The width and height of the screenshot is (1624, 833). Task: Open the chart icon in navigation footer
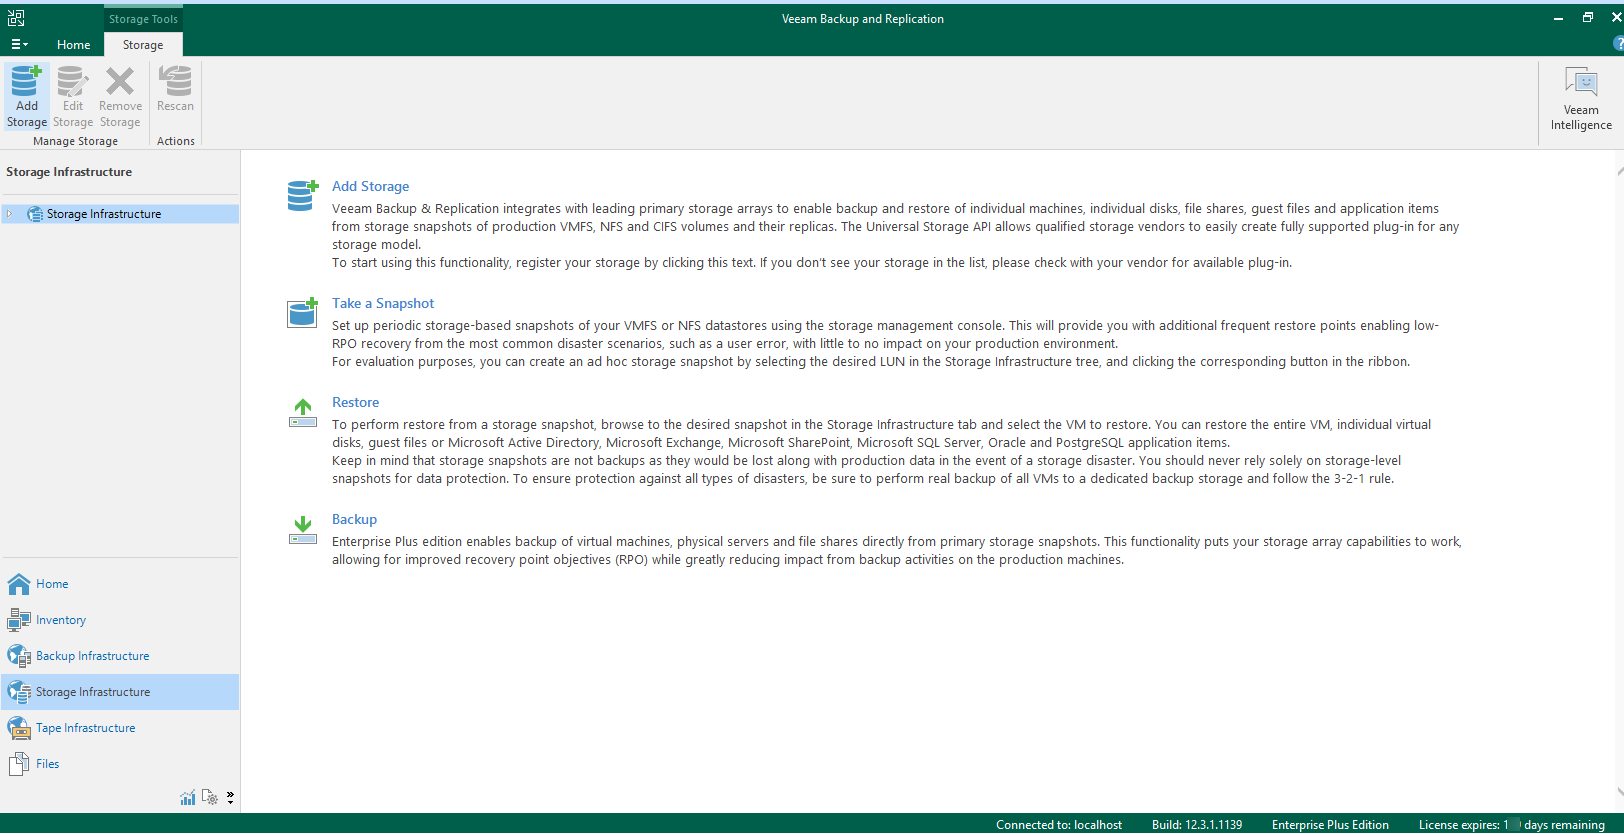pos(188,797)
